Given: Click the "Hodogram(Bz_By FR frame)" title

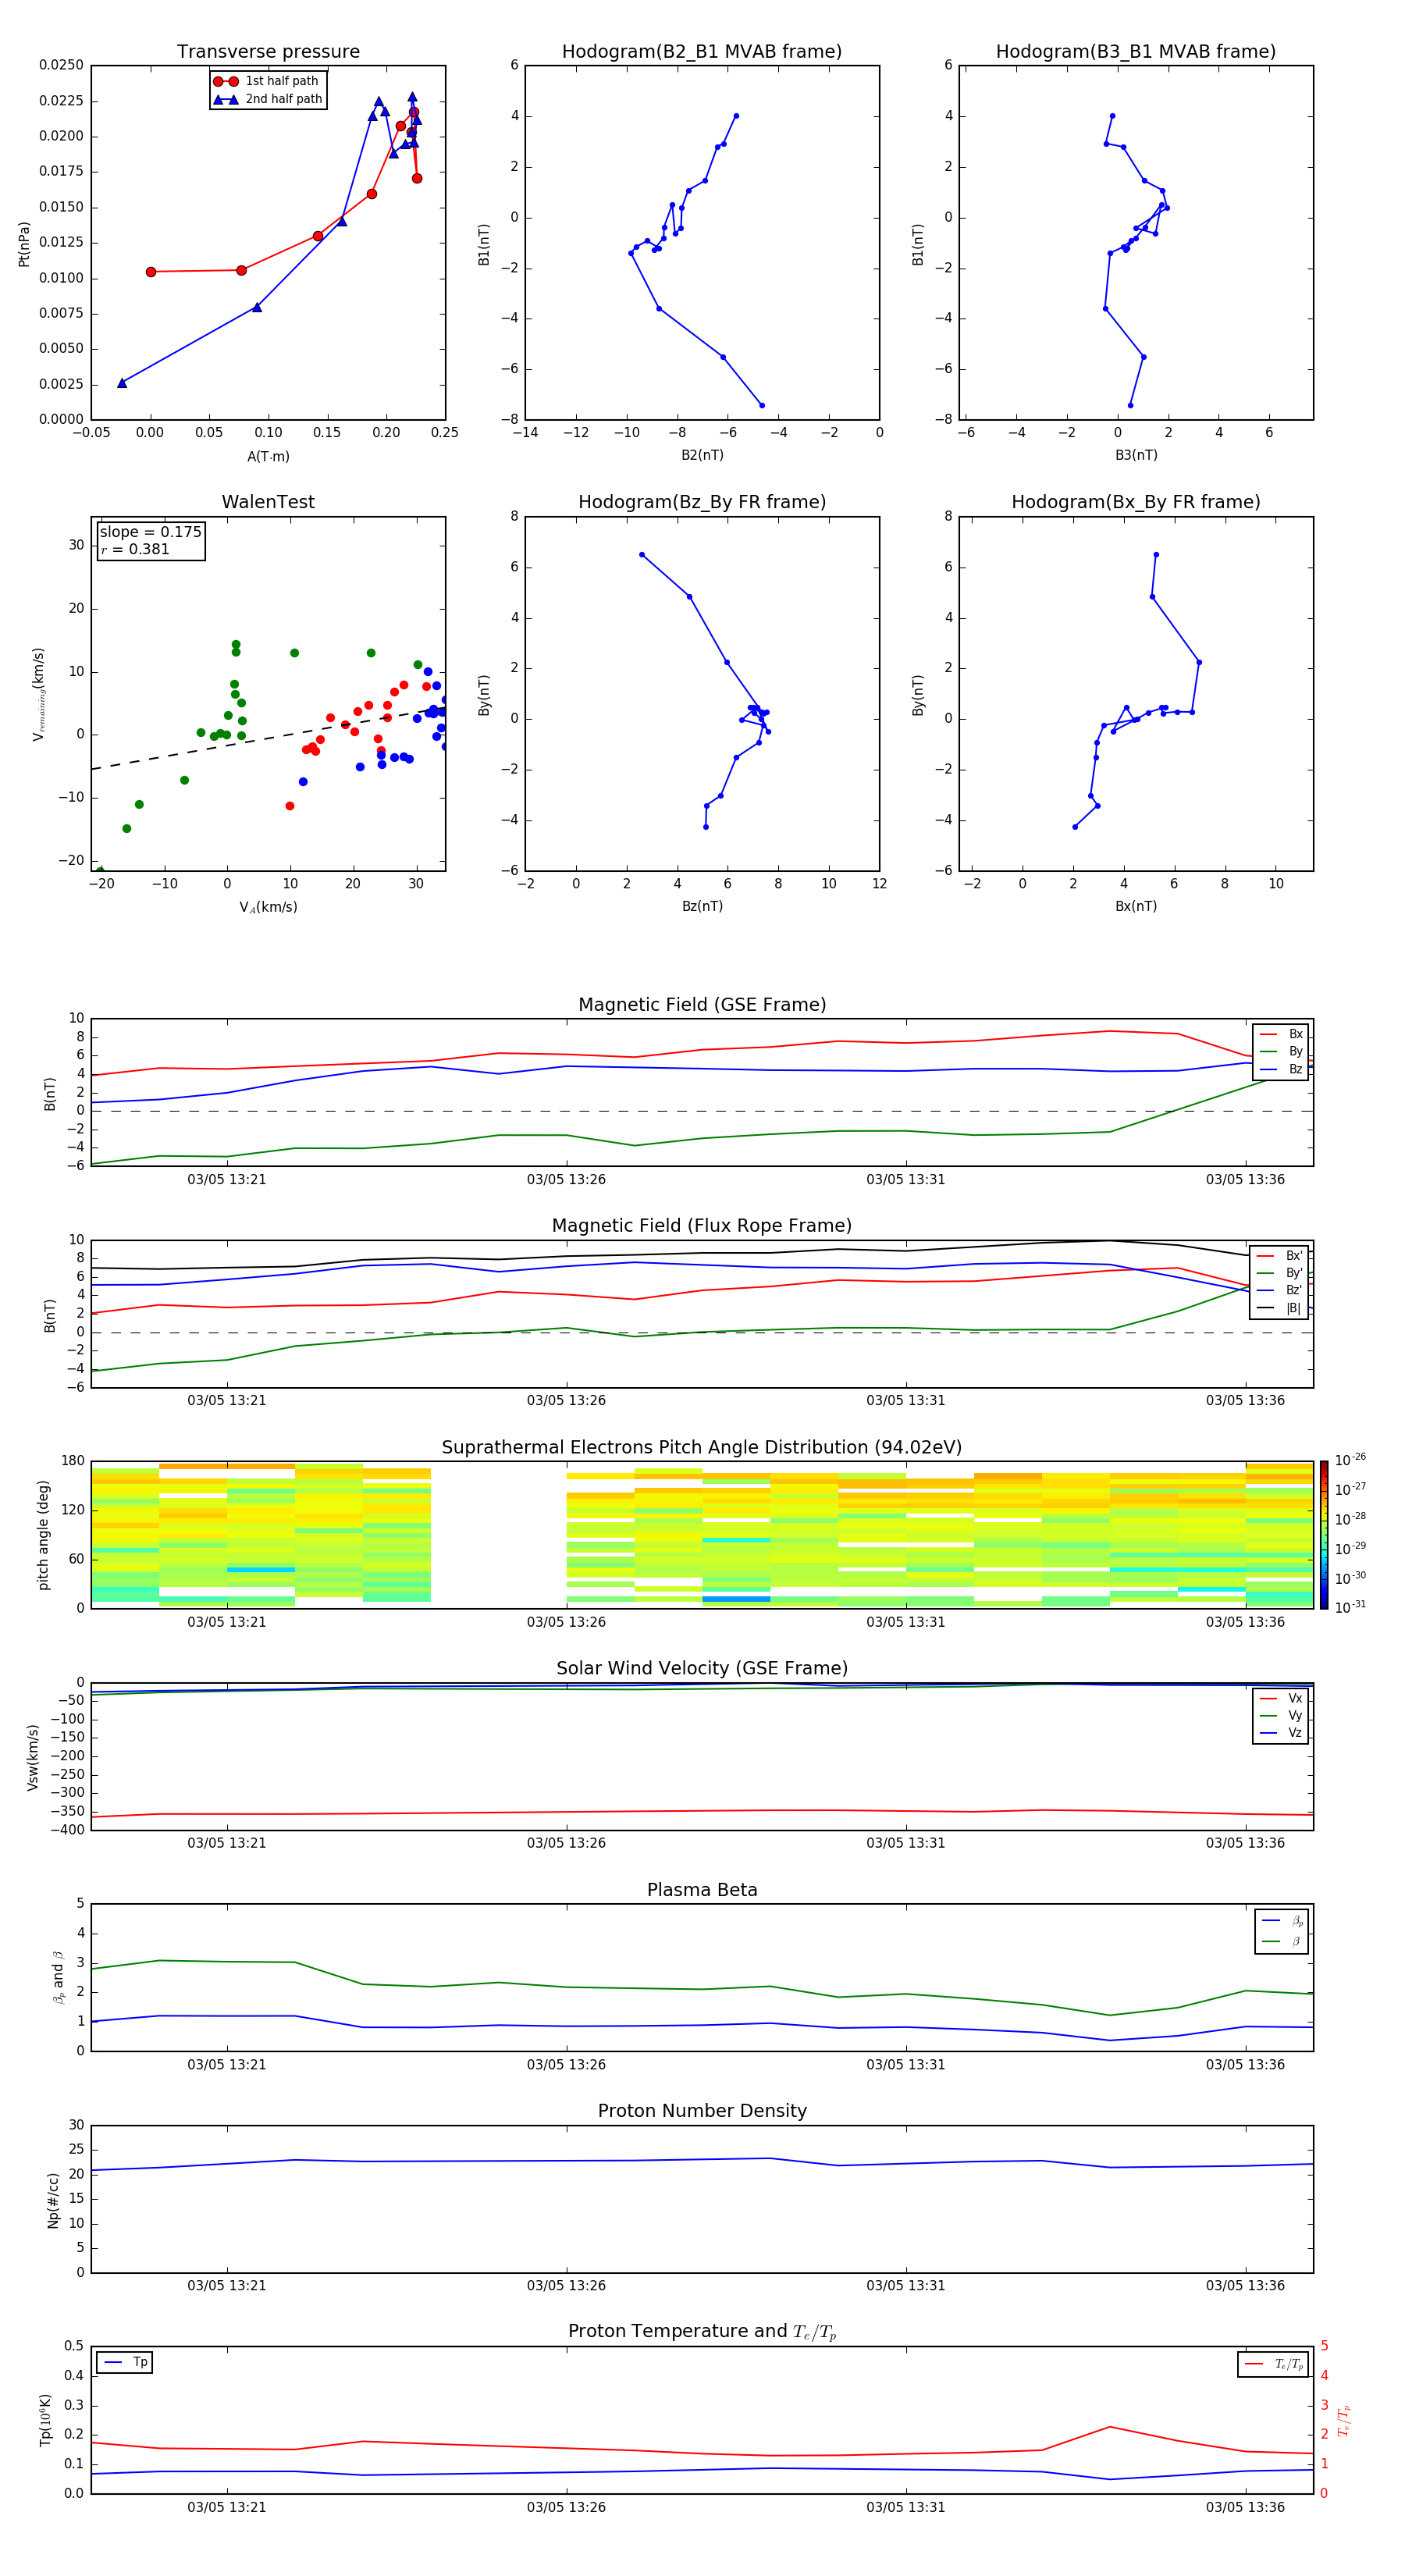Looking at the screenshot, I should (x=702, y=502).
